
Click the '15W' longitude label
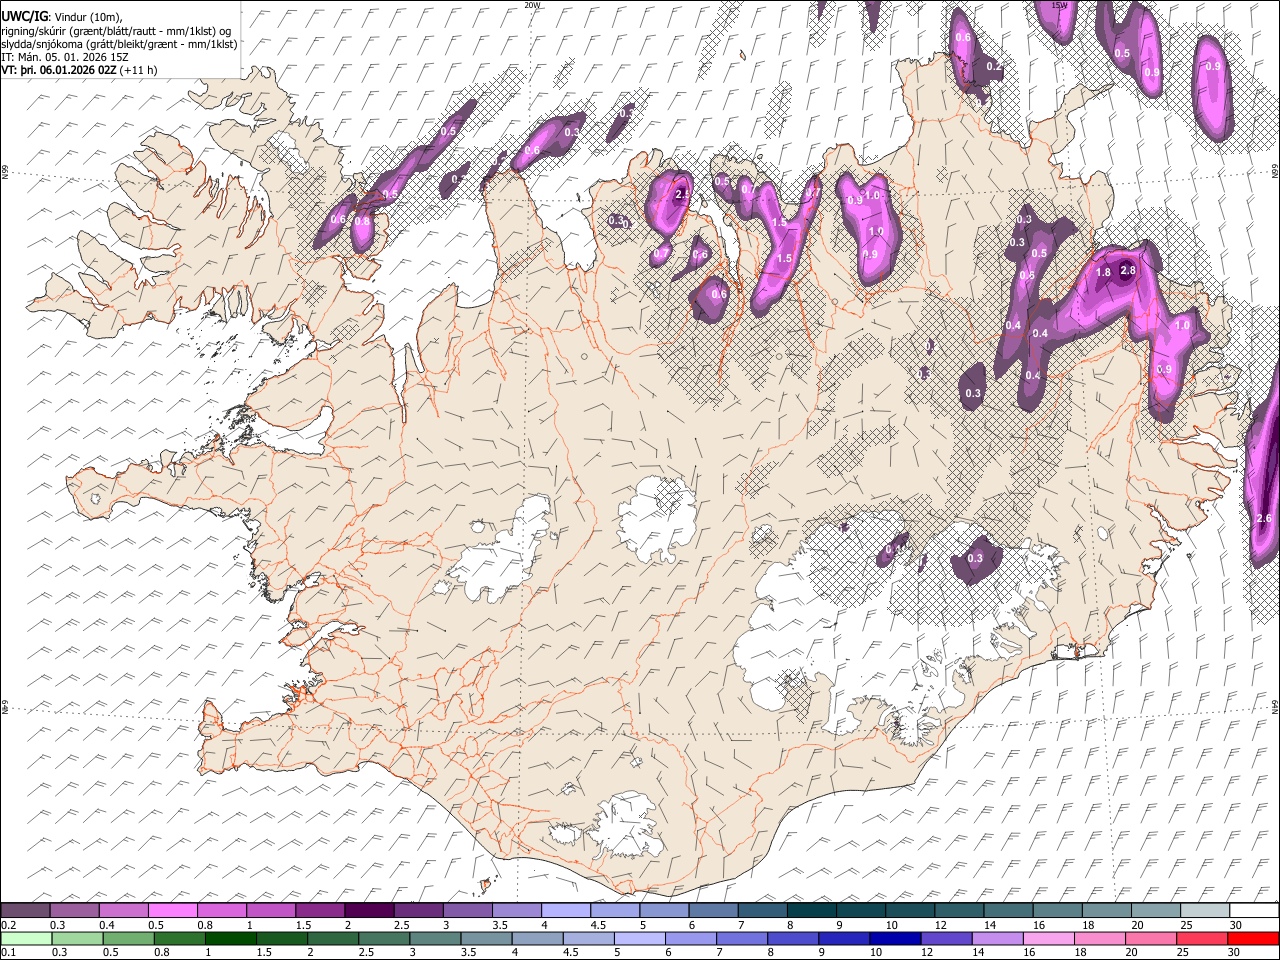[x=1060, y=5]
